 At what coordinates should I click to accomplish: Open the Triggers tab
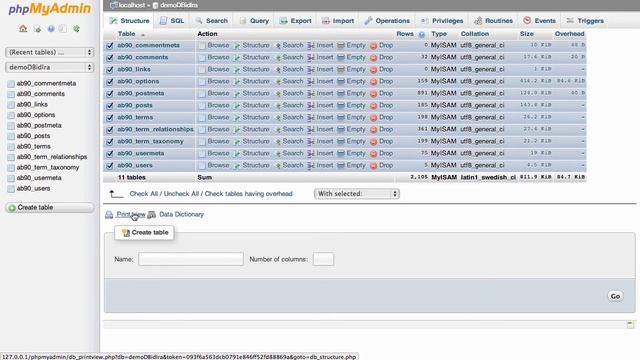point(585,21)
